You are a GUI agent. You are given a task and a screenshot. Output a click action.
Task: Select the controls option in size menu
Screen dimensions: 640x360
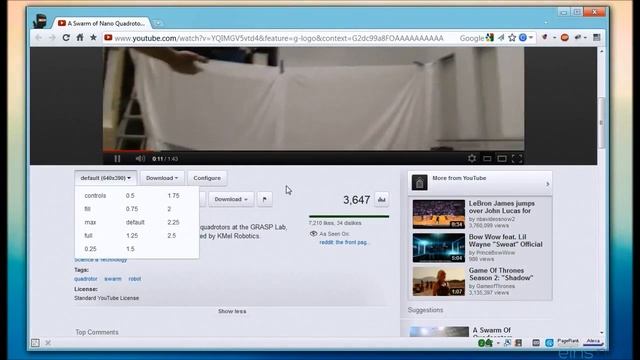95,196
